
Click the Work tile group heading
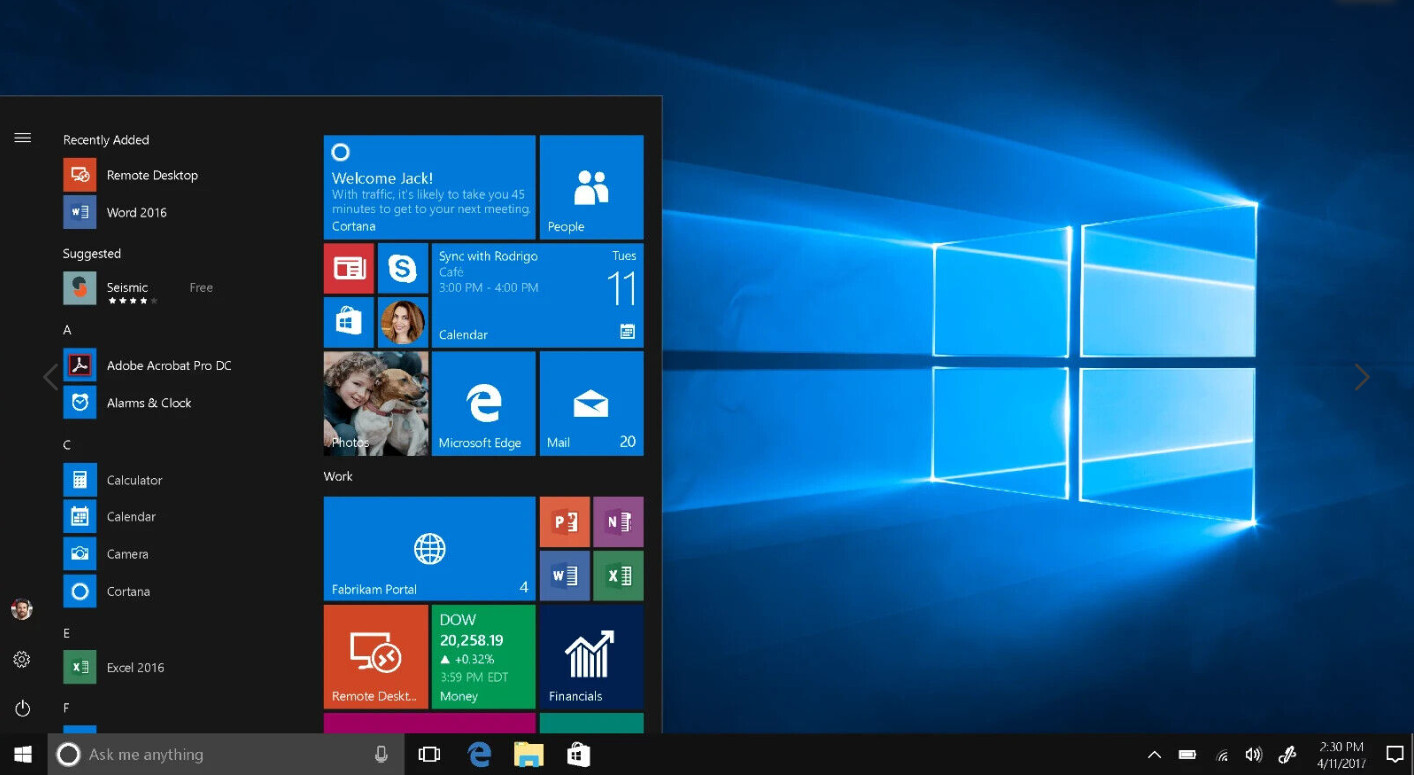338,476
